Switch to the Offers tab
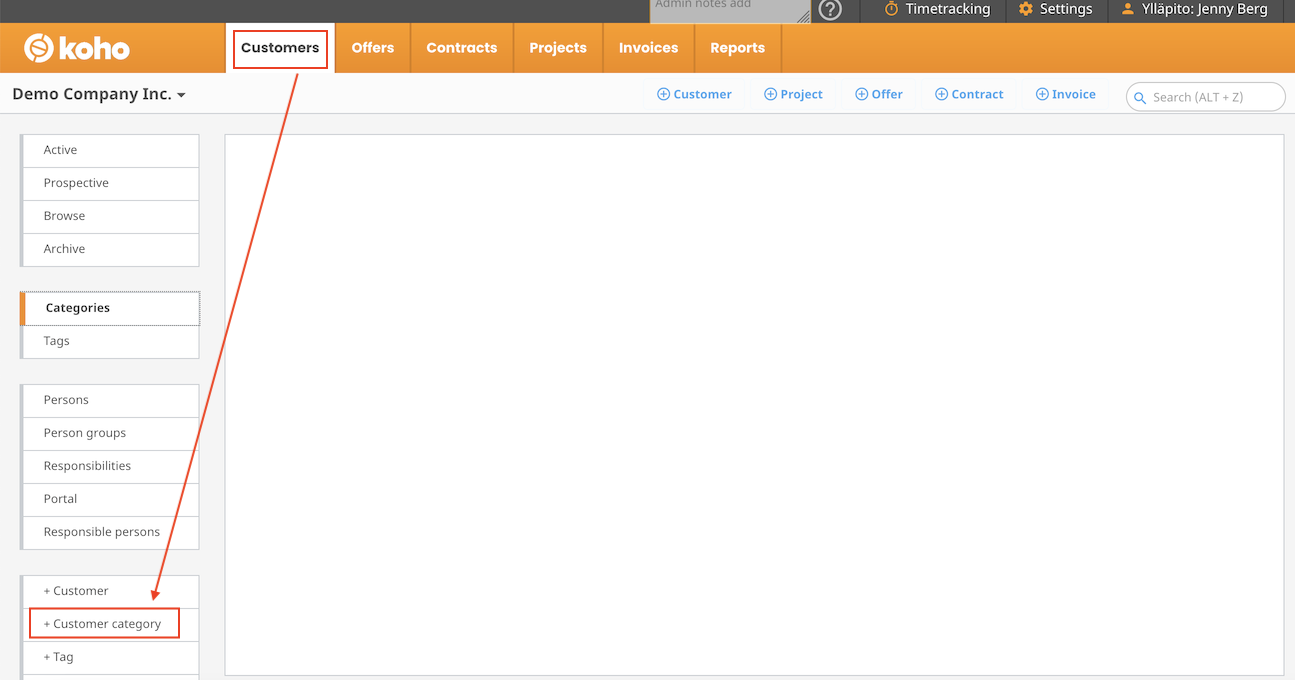 click(x=373, y=48)
